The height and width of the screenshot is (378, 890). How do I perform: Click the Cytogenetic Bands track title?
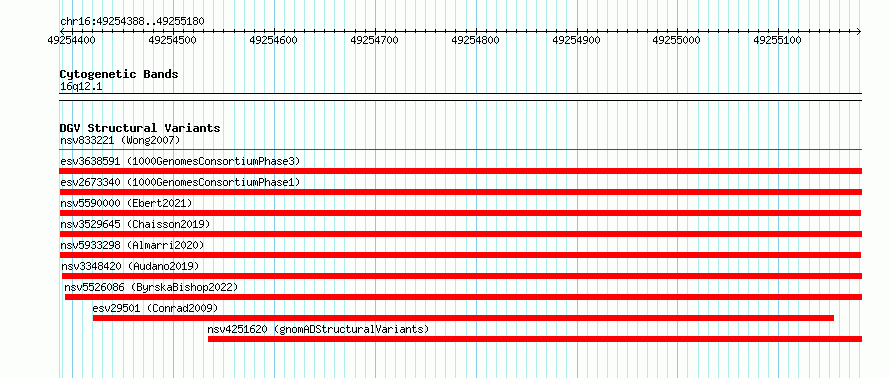(x=119, y=74)
